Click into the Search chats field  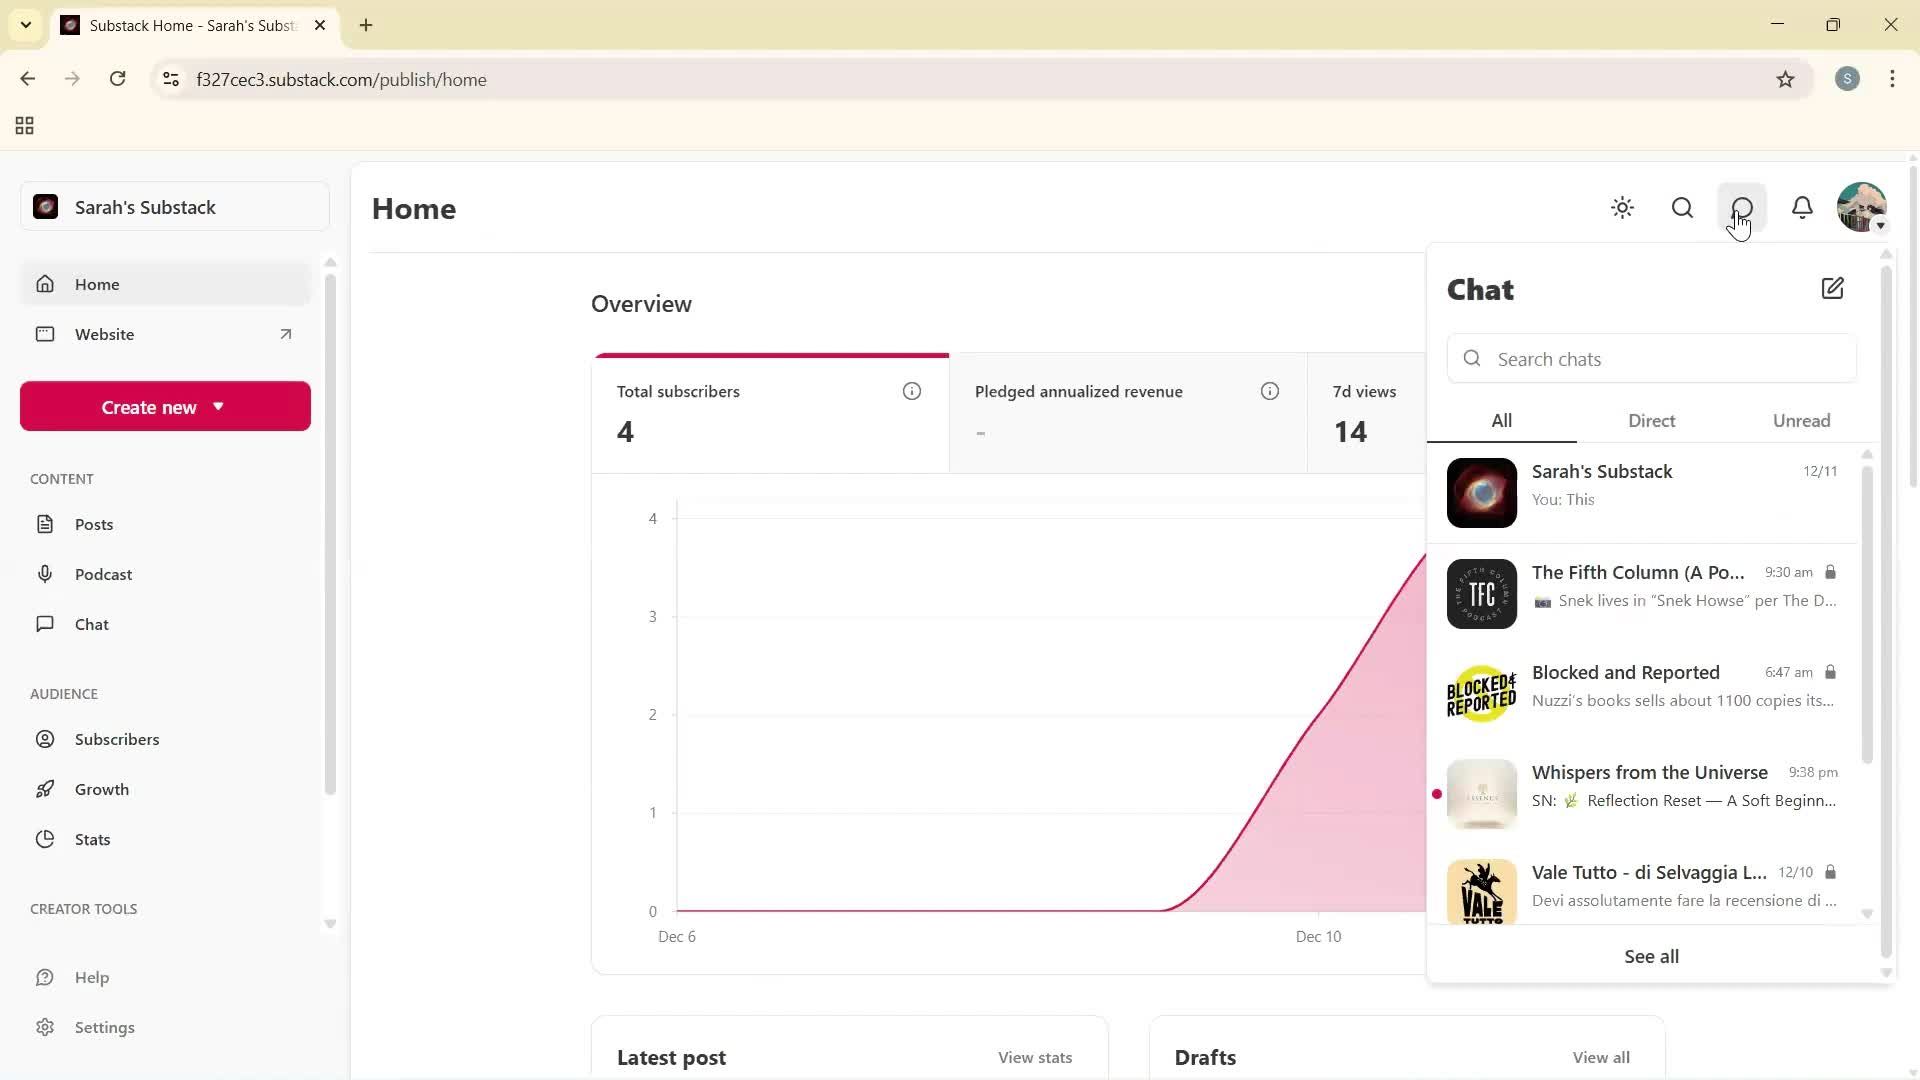click(x=1651, y=358)
